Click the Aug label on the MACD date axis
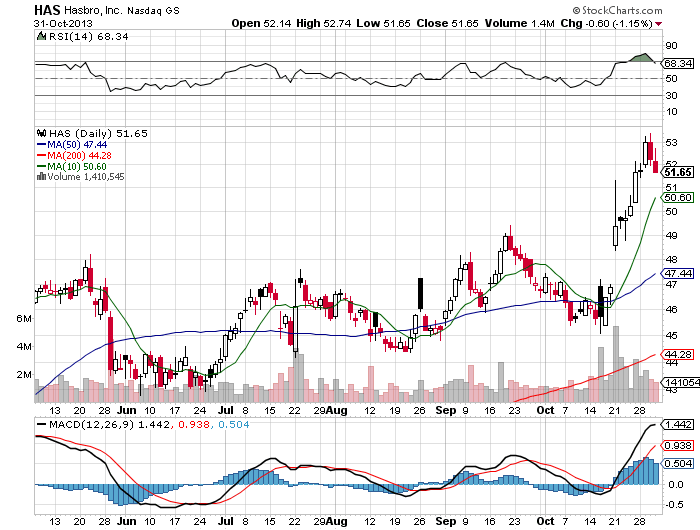This screenshot has height=530, width=700. [x=337, y=521]
